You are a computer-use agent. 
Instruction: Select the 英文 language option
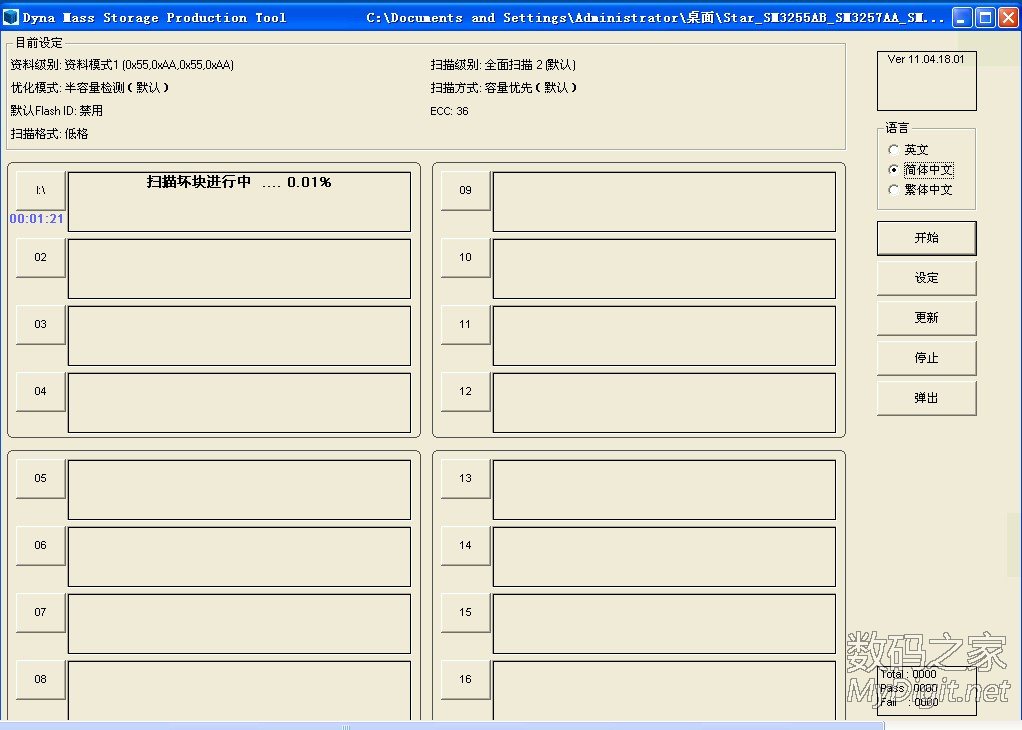pyautogui.click(x=908, y=150)
